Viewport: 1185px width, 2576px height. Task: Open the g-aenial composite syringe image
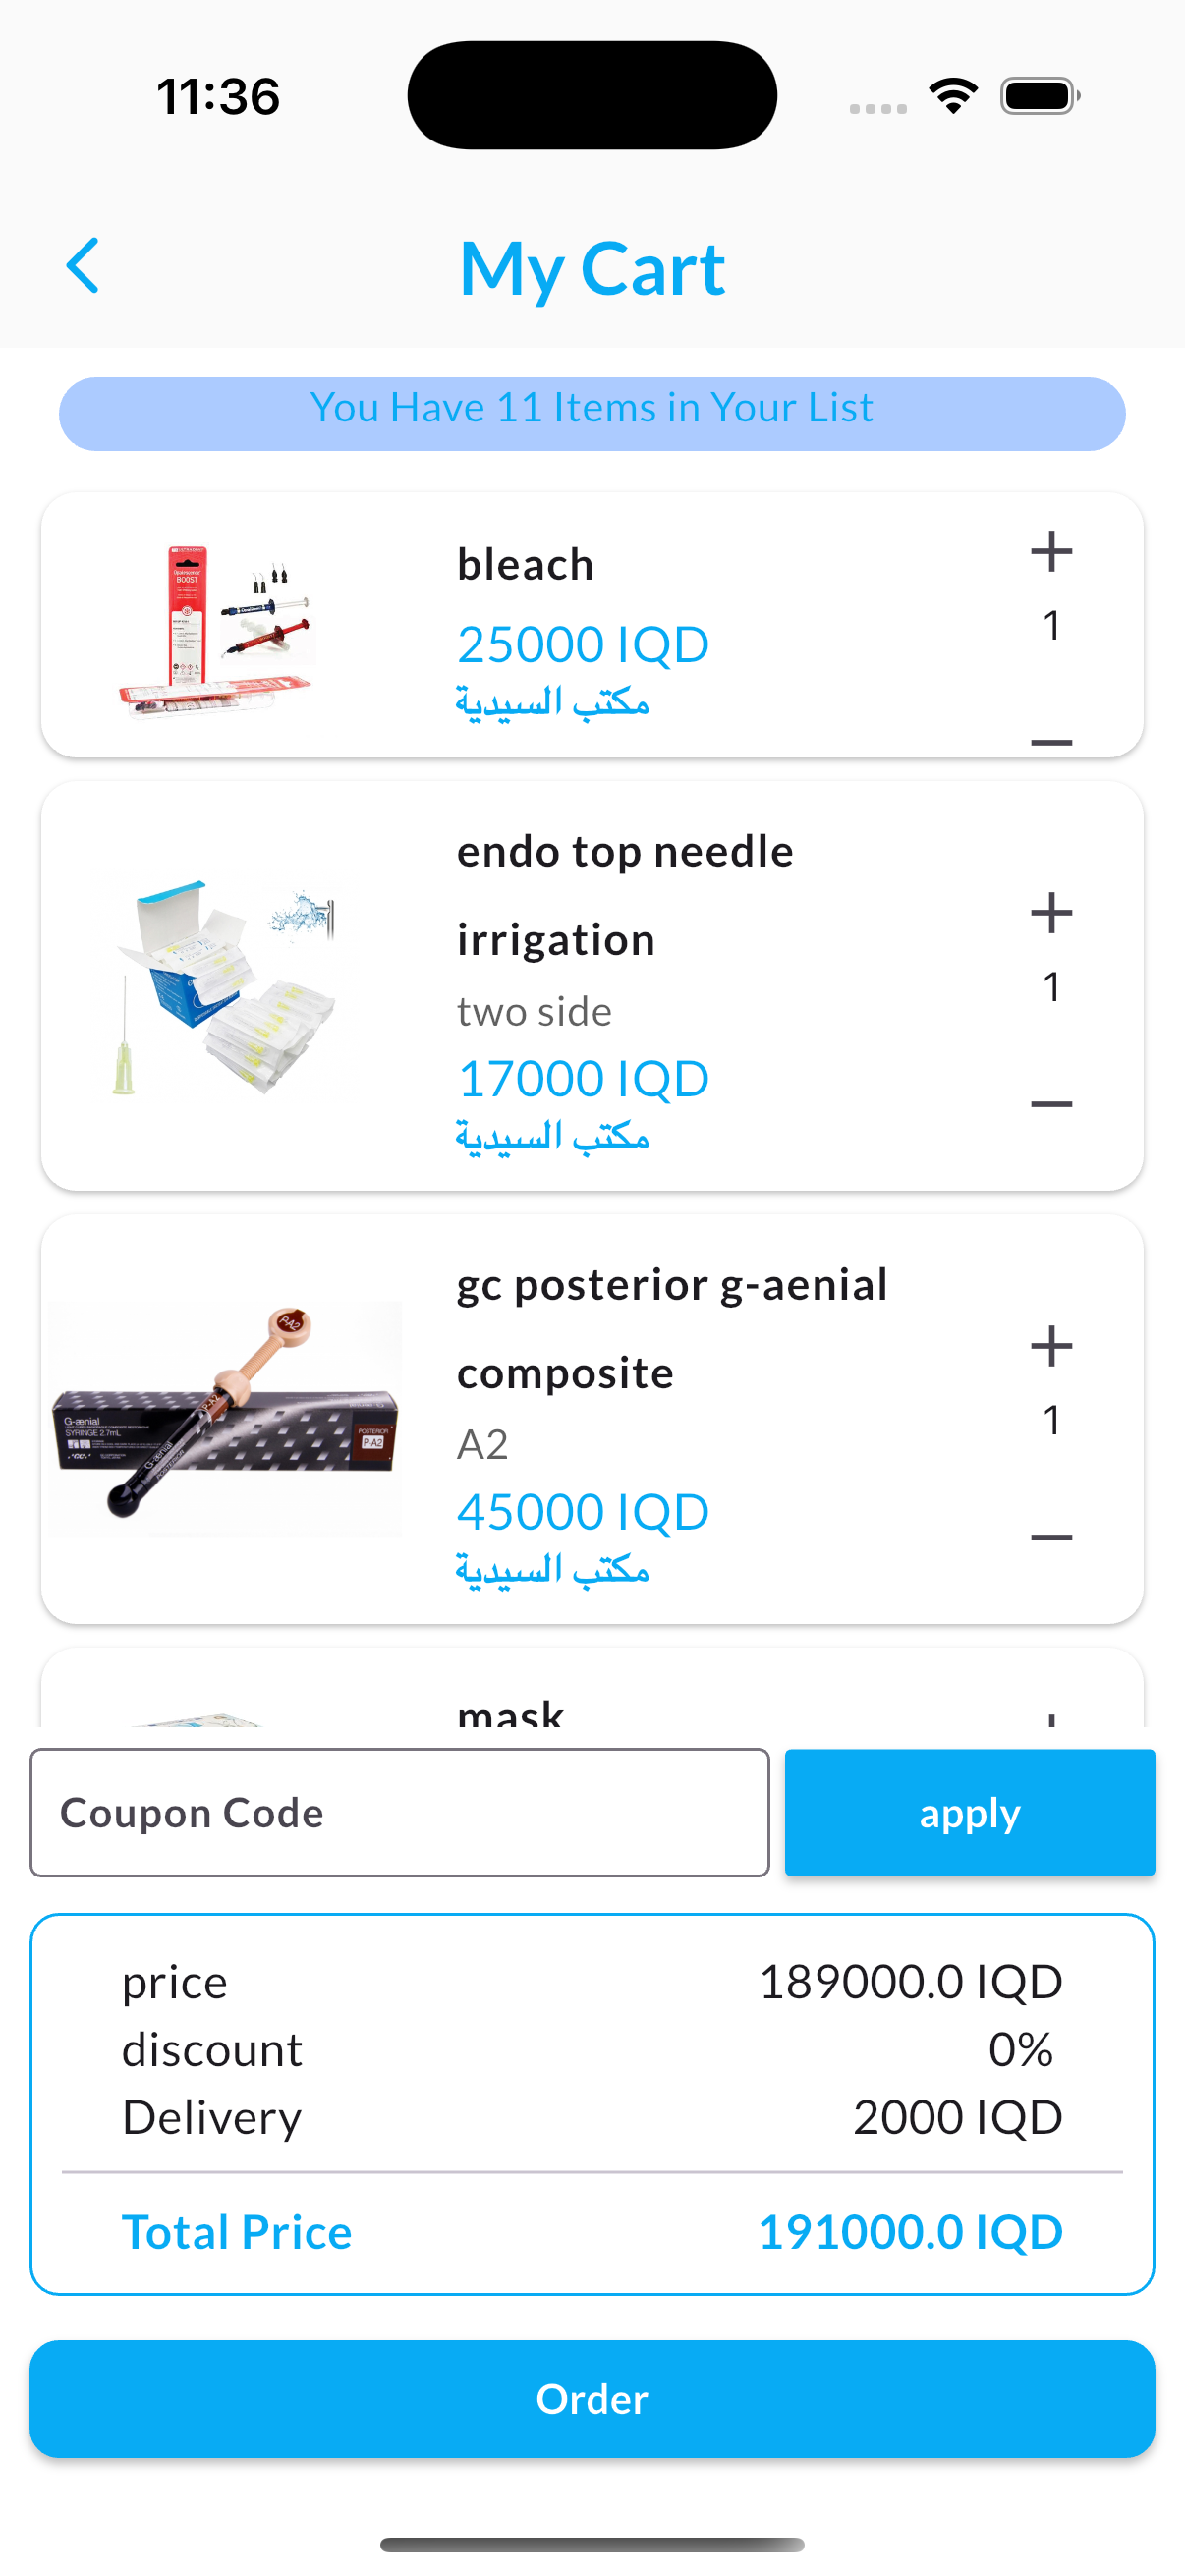click(225, 1418)
